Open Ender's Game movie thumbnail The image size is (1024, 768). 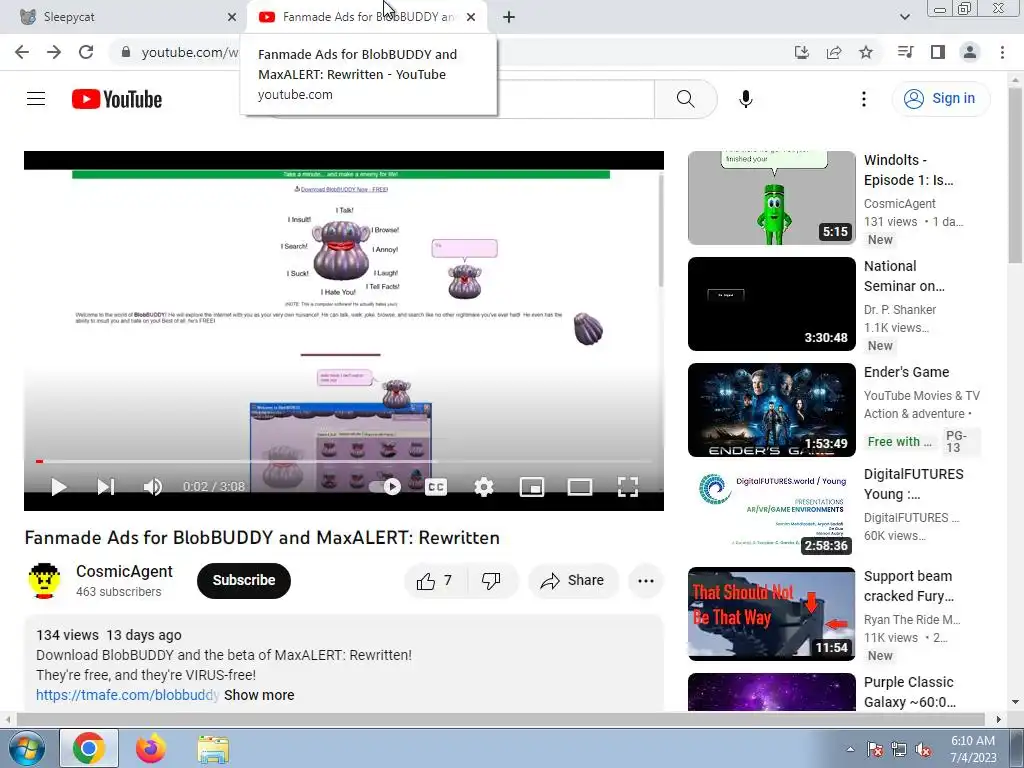771,409
